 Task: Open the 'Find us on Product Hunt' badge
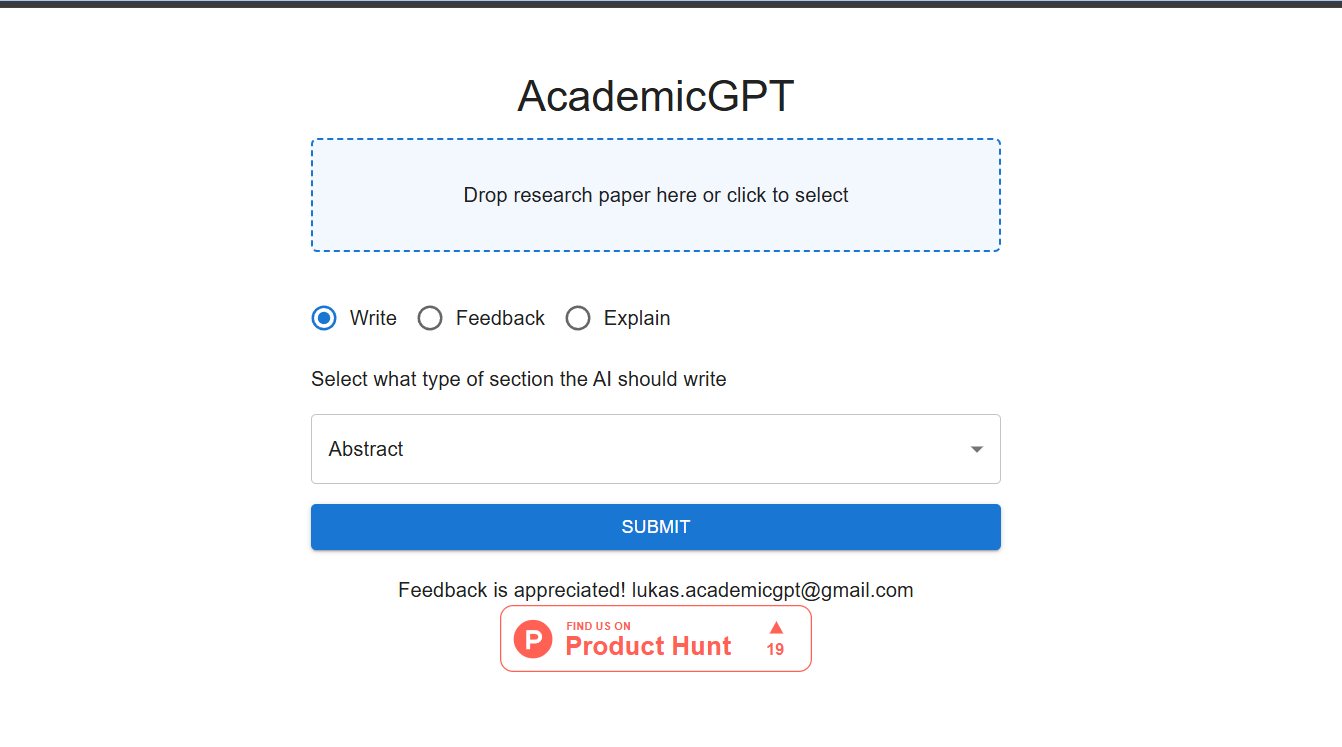pyautogui.click(x=656, y=638)
